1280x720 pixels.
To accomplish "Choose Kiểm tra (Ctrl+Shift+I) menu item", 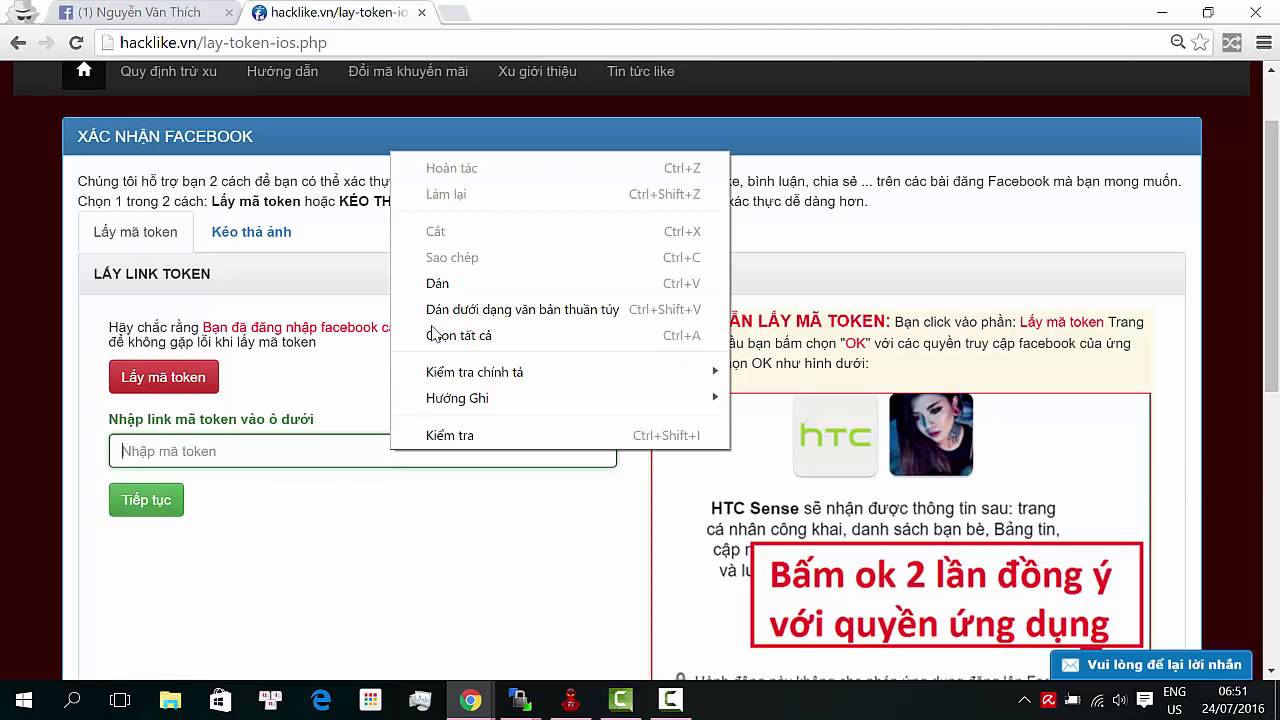I will [560, 435].
